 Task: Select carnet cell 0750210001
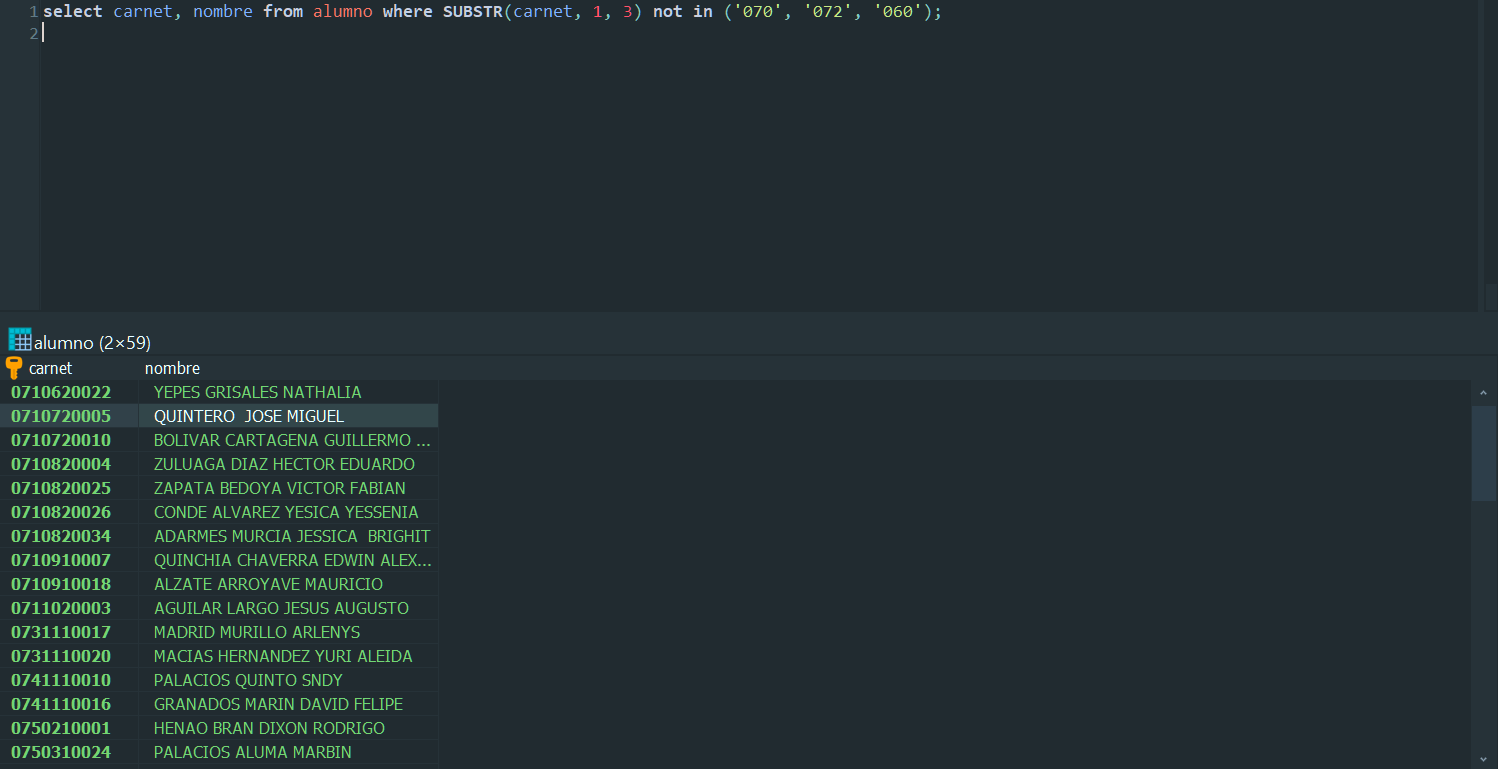pos(61,728)
